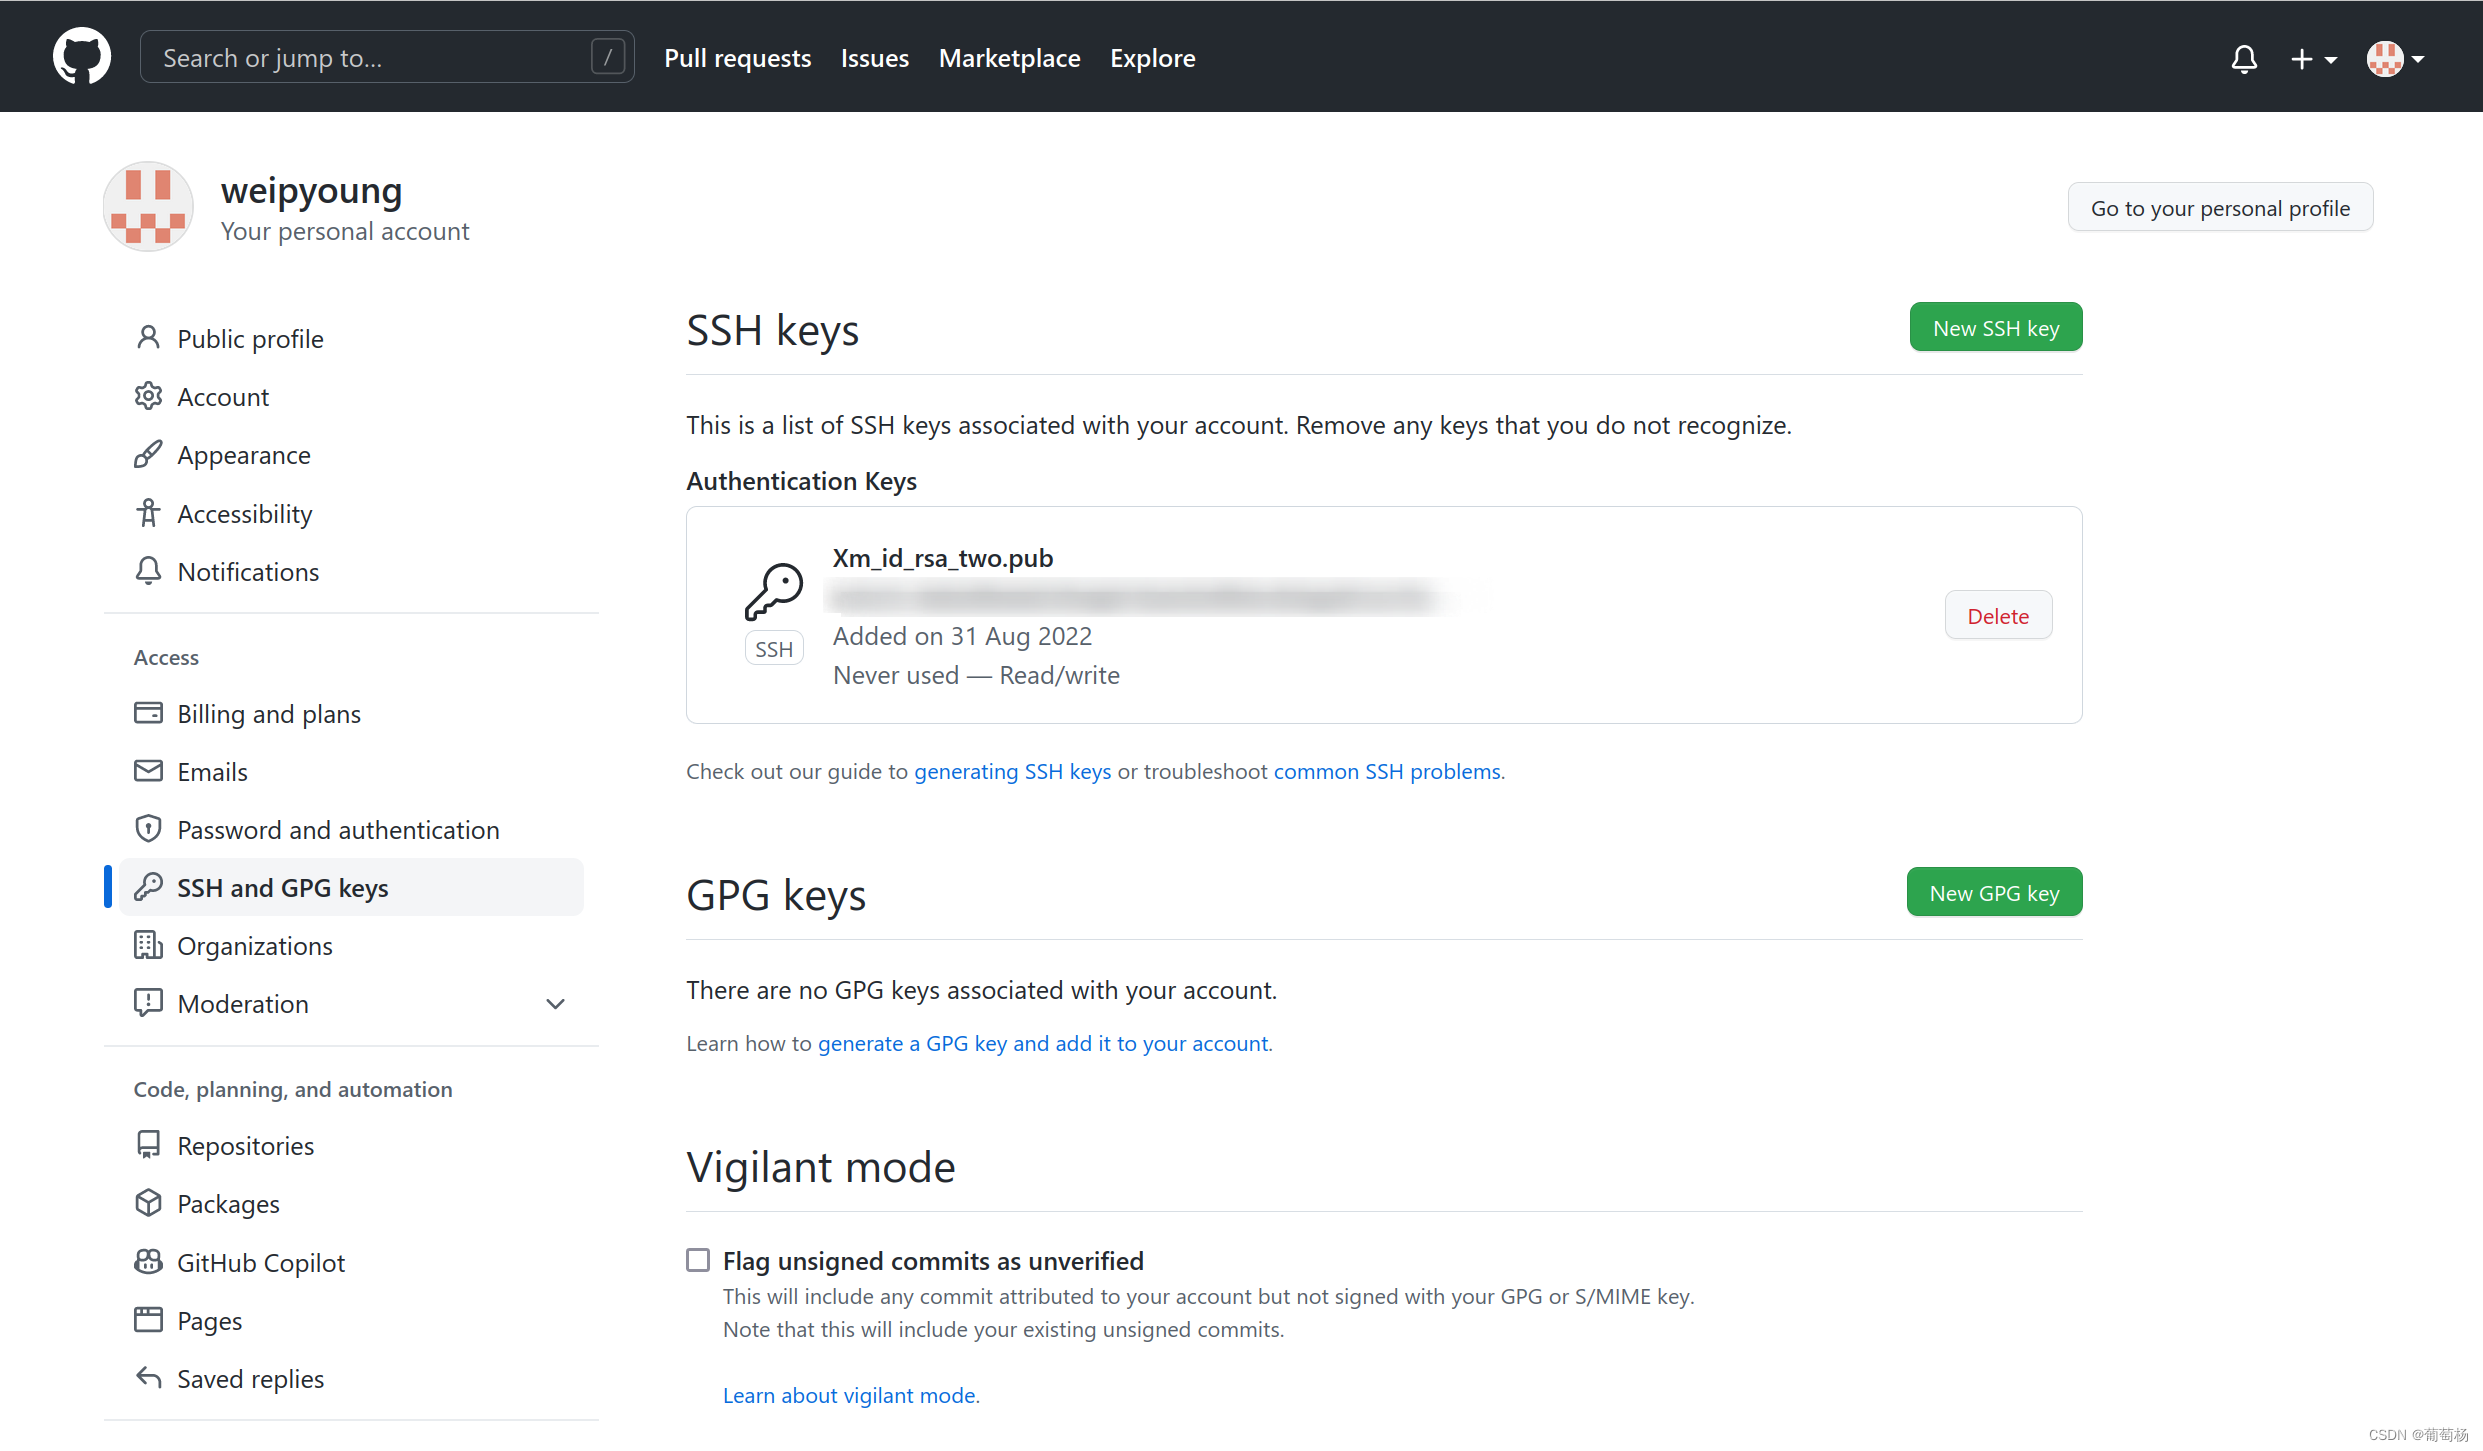Go to Marketplace in top navigation
Viewport: 2483px width, 1451px height.
point(1009,58)
